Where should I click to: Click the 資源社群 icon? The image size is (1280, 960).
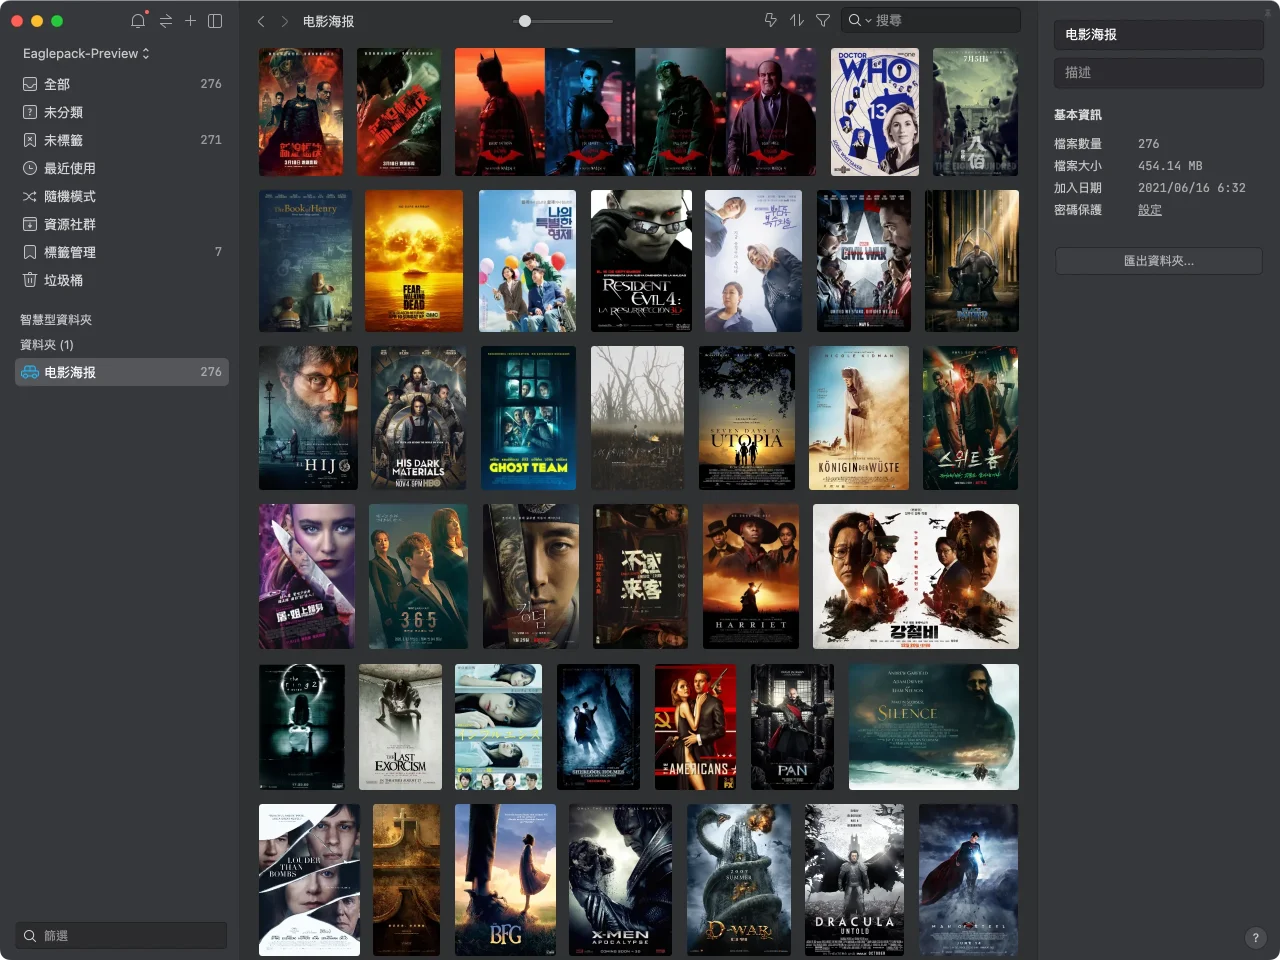click(30, 224)
